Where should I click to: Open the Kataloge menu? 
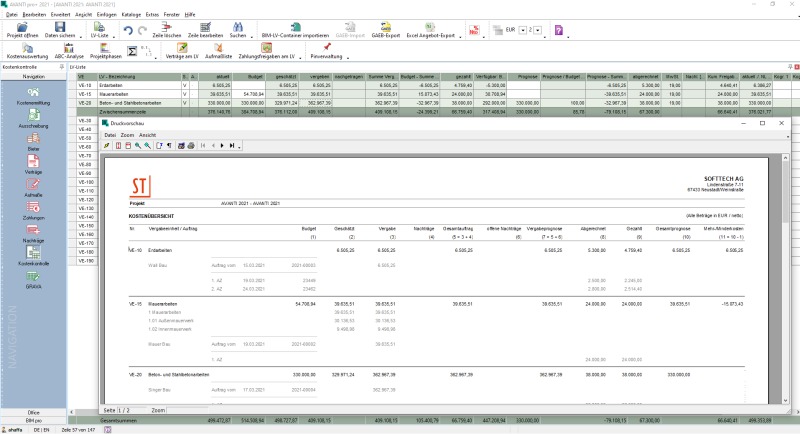tap(131, 15)
